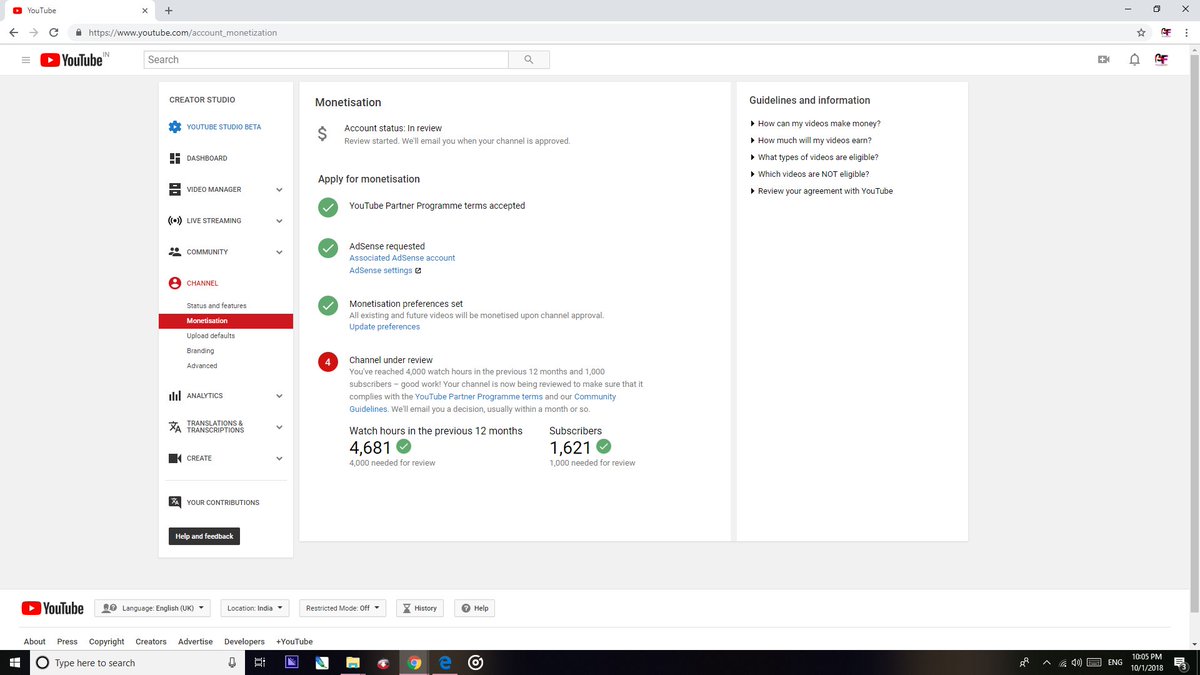Click the YouTube Studio Beta gear icon

point(175,127)
